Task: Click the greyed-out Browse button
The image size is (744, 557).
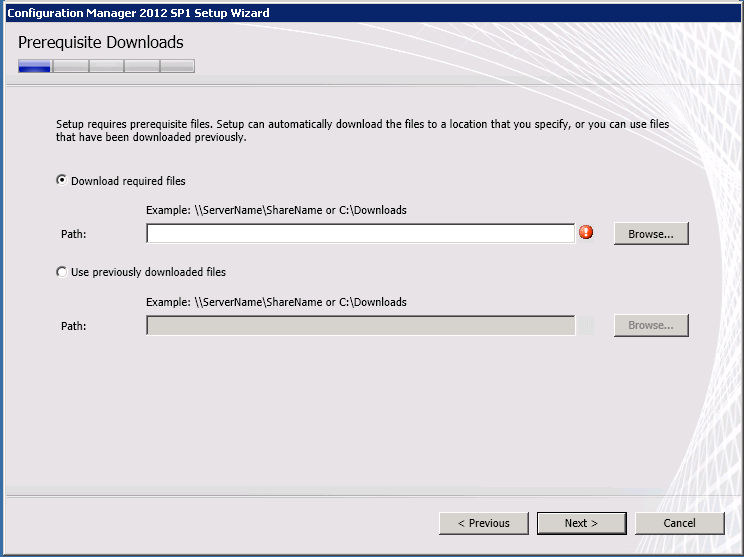Action: pyautogui.click(x=651, y=325)
